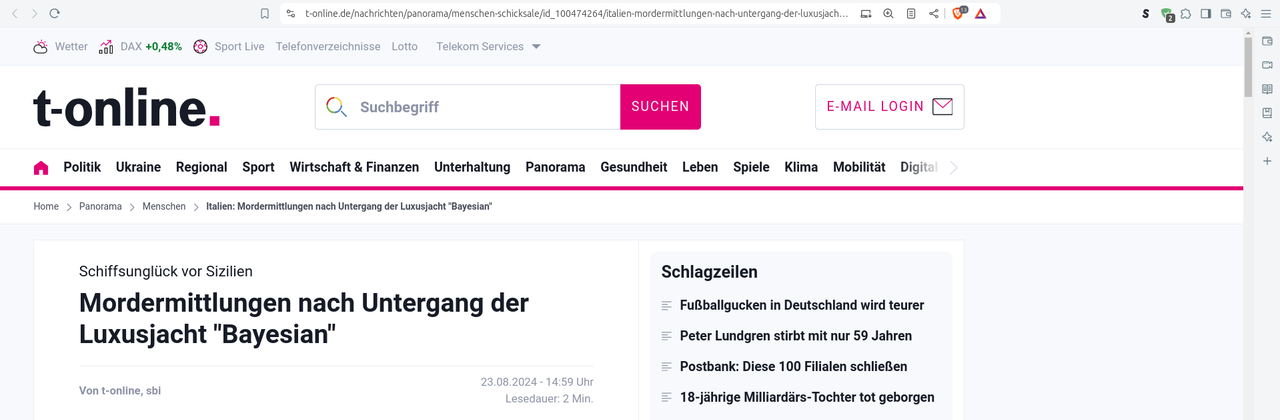This screenshot has width=1280, height=420.
Task: Open reading list book icon in sidebar
Action: coord(1267,89)
